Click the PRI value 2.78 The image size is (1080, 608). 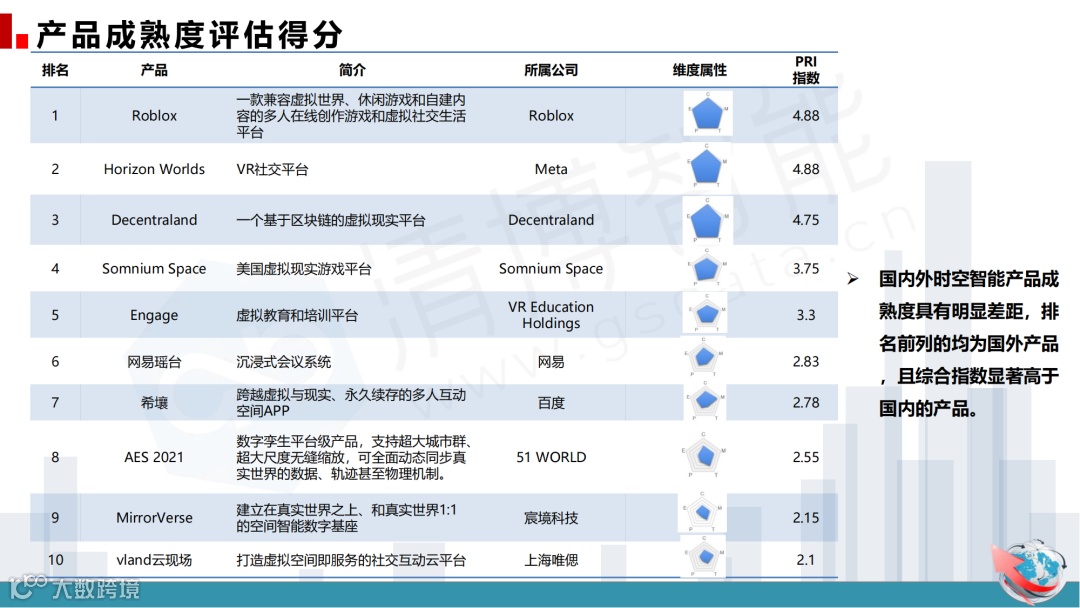[x=806, y=403]
